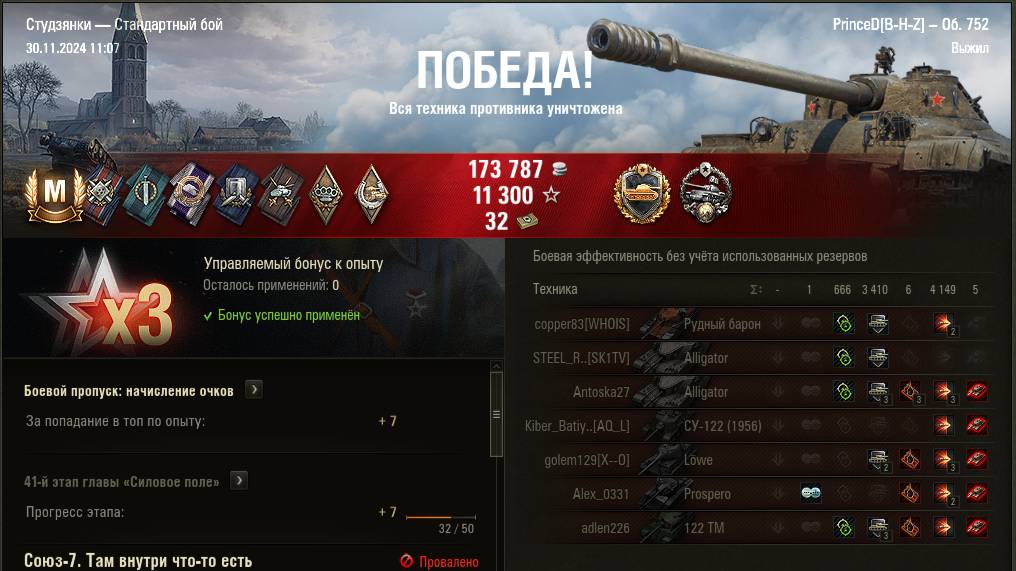Click the credits coin icon beside 173 787
Screen dimensions: 1016x571
pyautogui.click(x=560, y=170)
